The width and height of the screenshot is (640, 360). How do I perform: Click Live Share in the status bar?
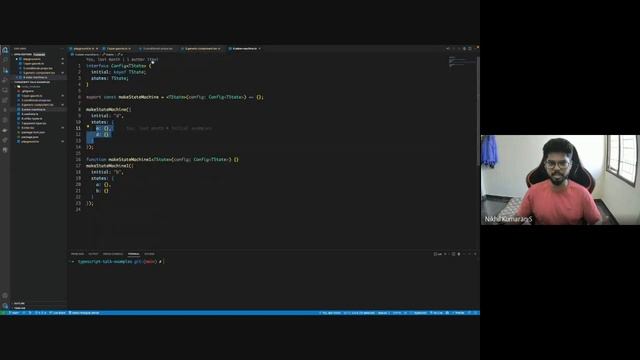coord(58,313)
